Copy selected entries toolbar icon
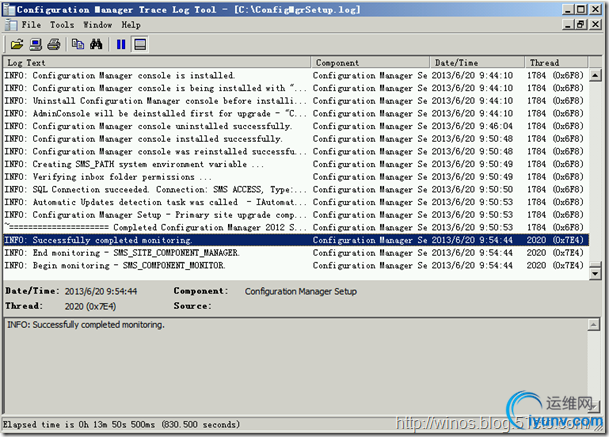The width and height of the screenshot is (609, 437). pos(78,44)
